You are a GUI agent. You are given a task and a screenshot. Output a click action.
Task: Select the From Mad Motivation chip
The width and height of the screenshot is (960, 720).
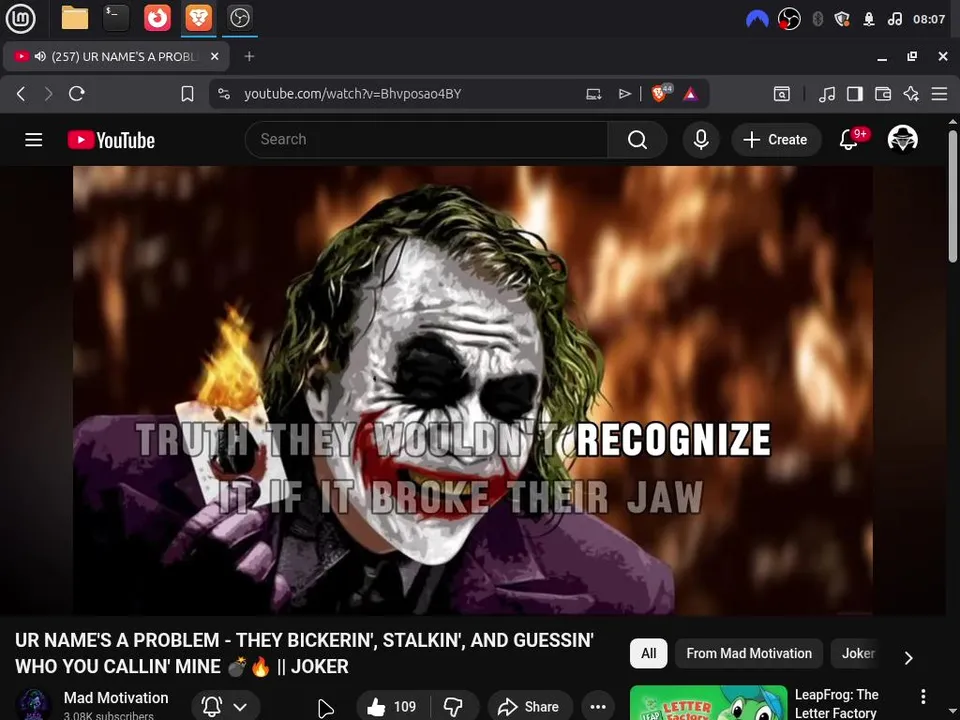point(749,653)
